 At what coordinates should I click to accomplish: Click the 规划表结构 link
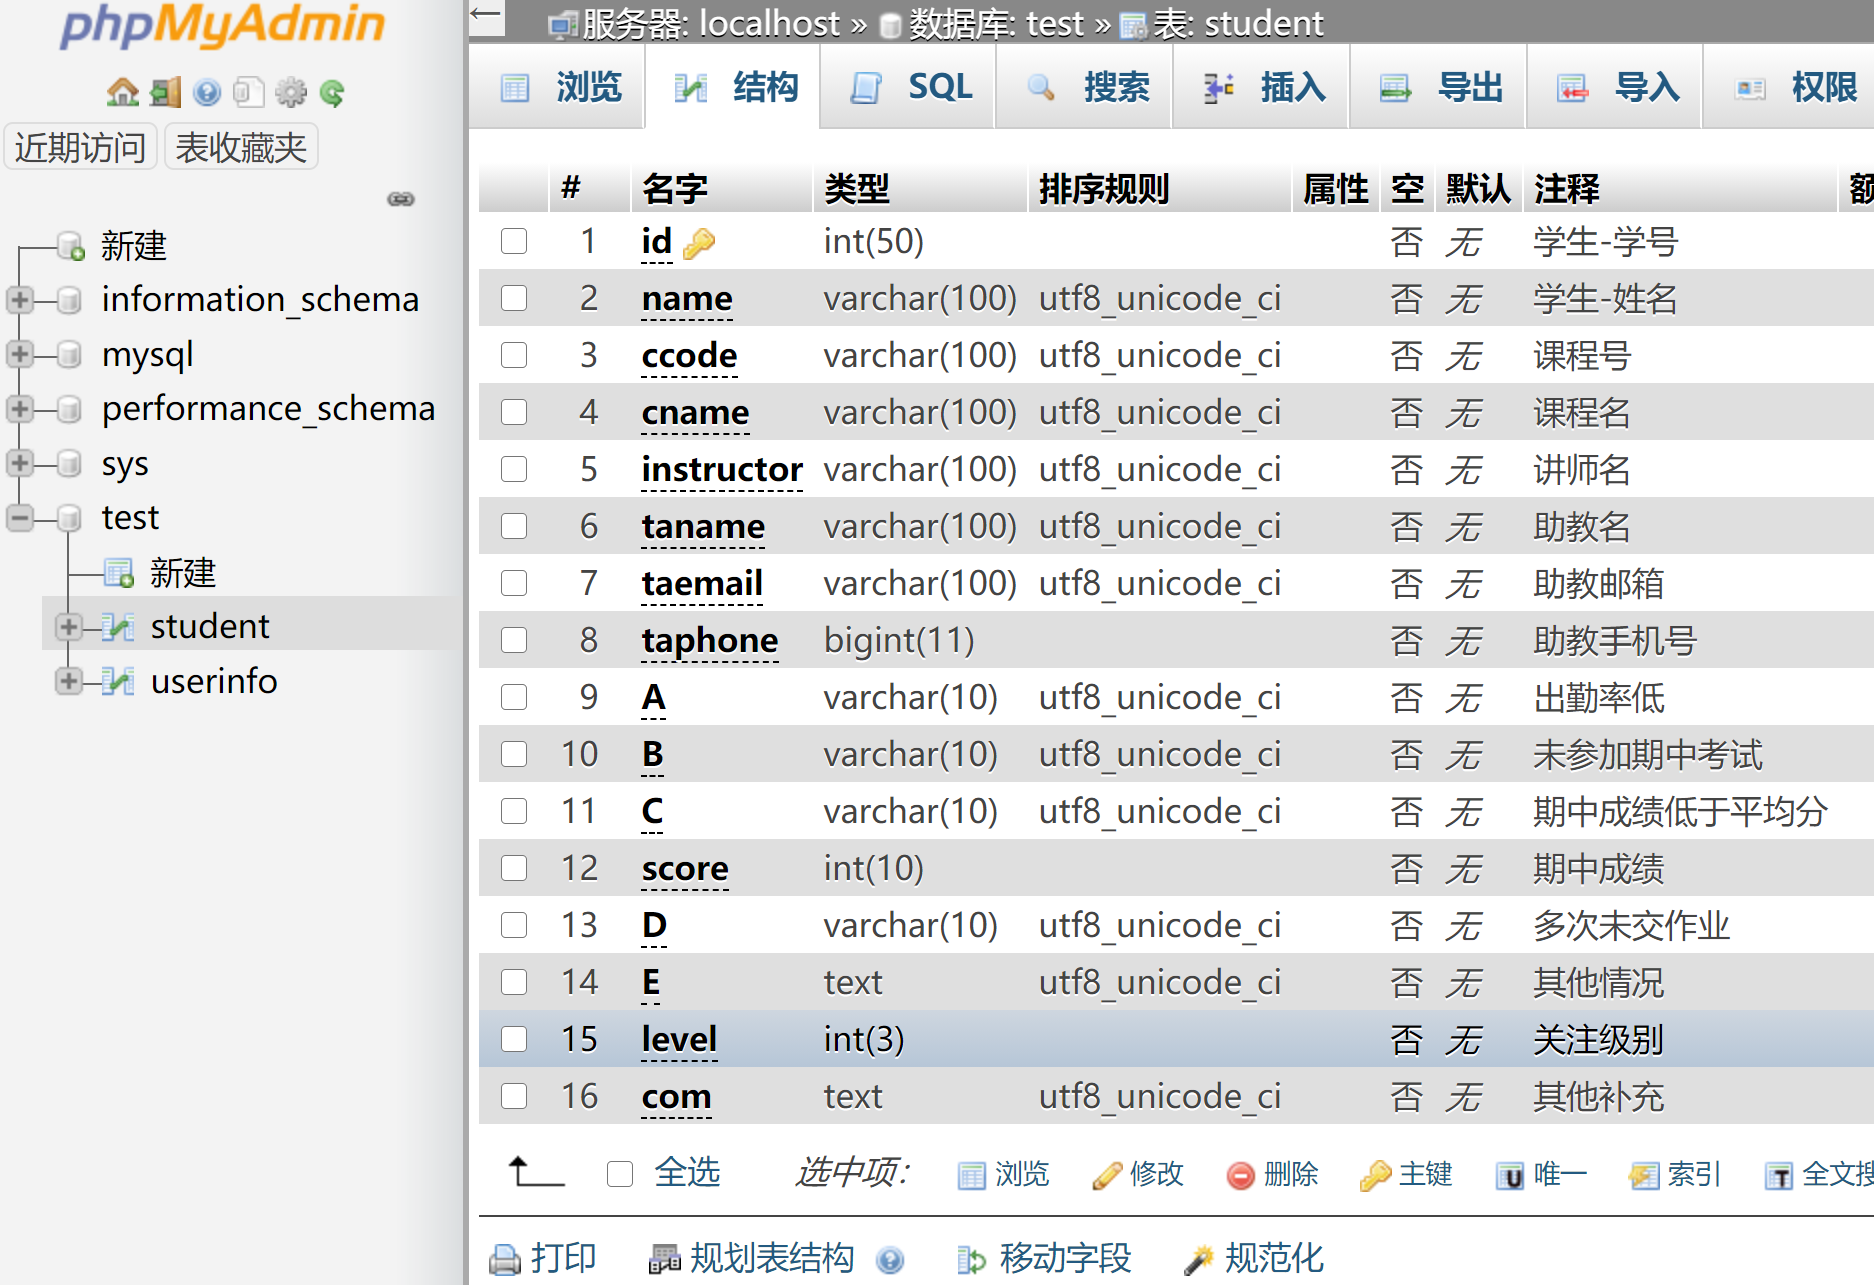coord(772,1259)
